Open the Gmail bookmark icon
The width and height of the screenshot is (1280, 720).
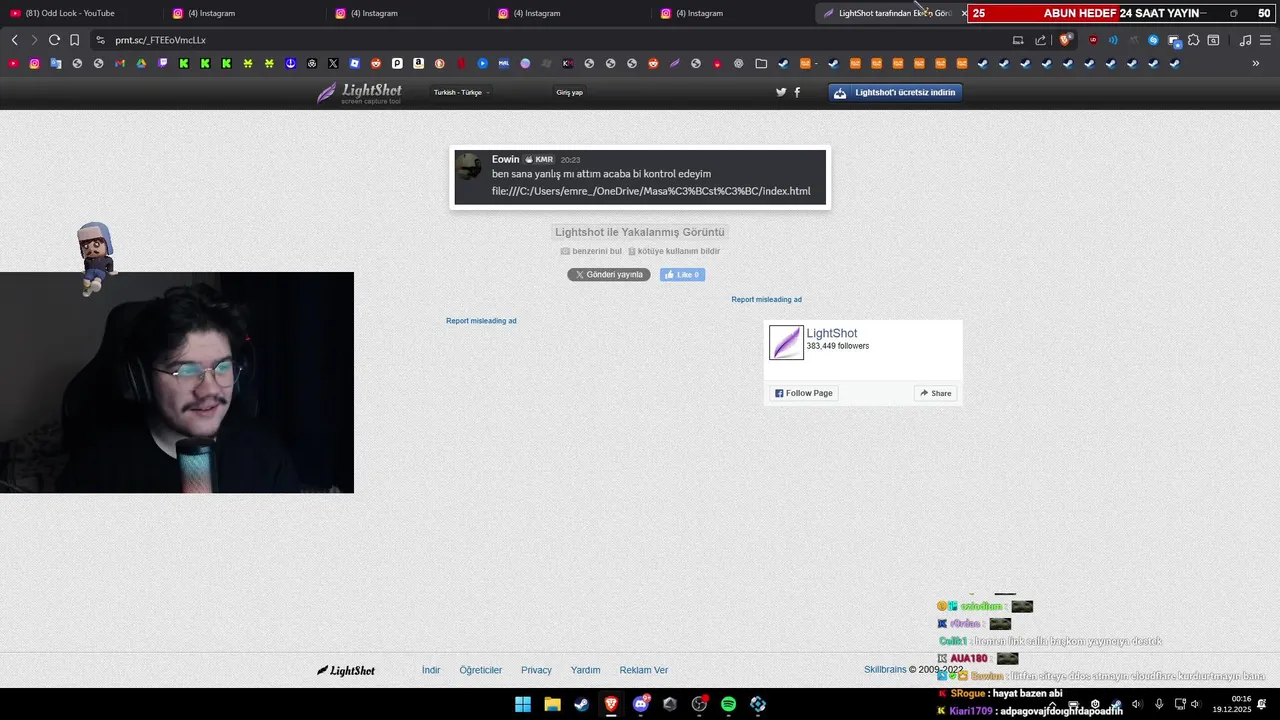(120, 63)
